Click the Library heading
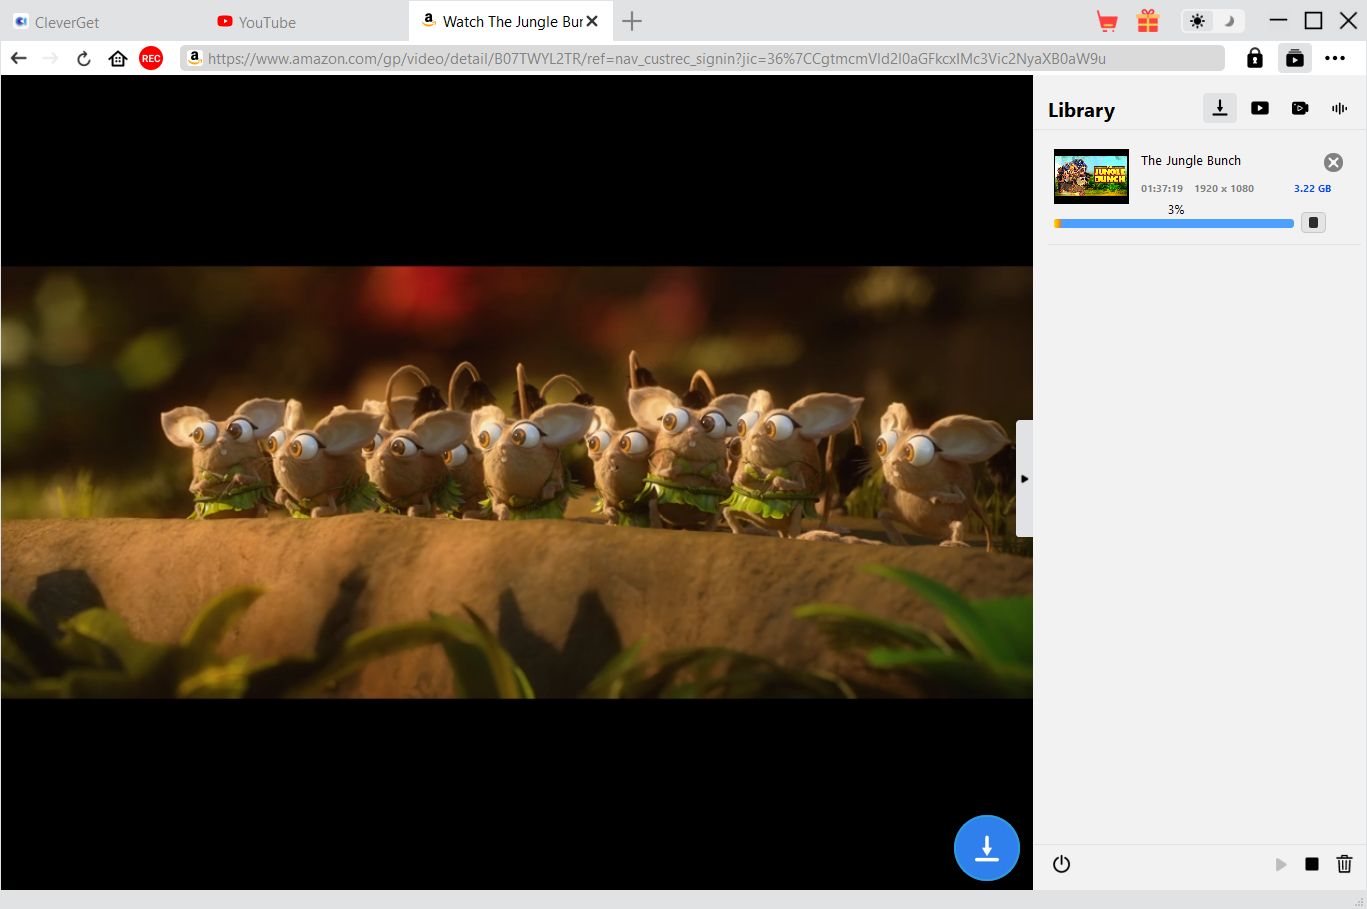1367x909 pixels. click(1081, 110)
